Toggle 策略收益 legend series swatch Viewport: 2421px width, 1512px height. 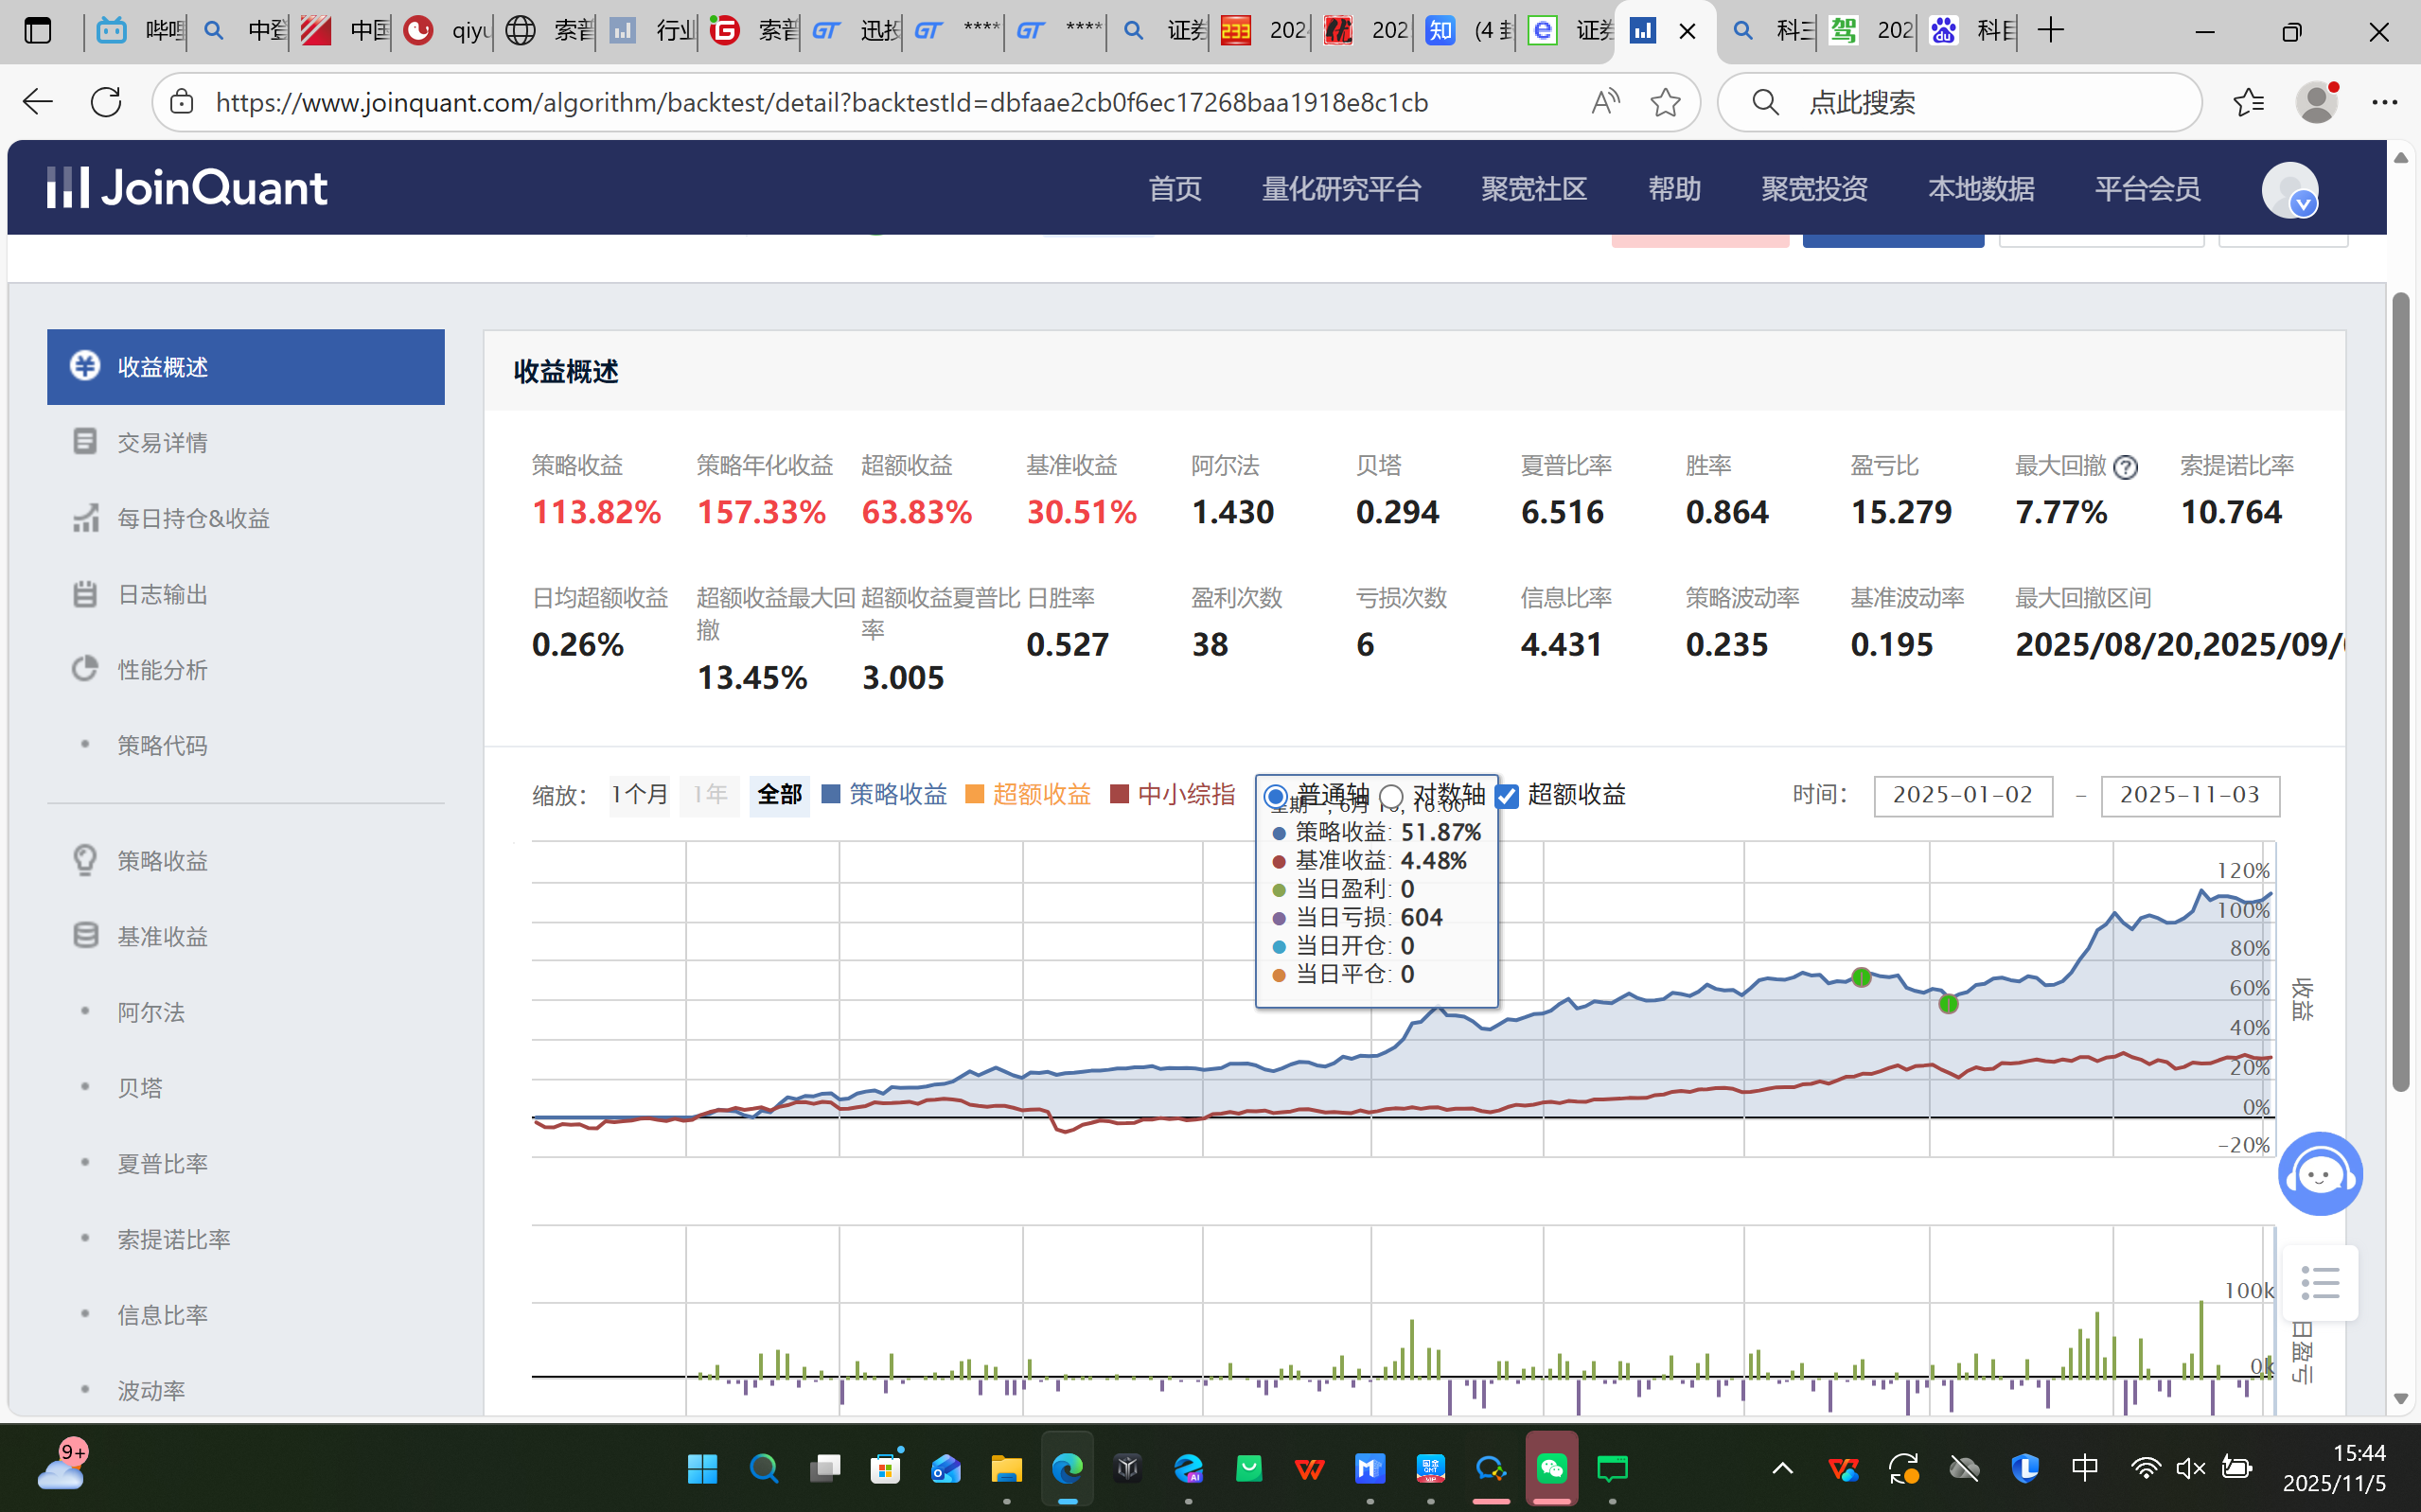point(830,795)
